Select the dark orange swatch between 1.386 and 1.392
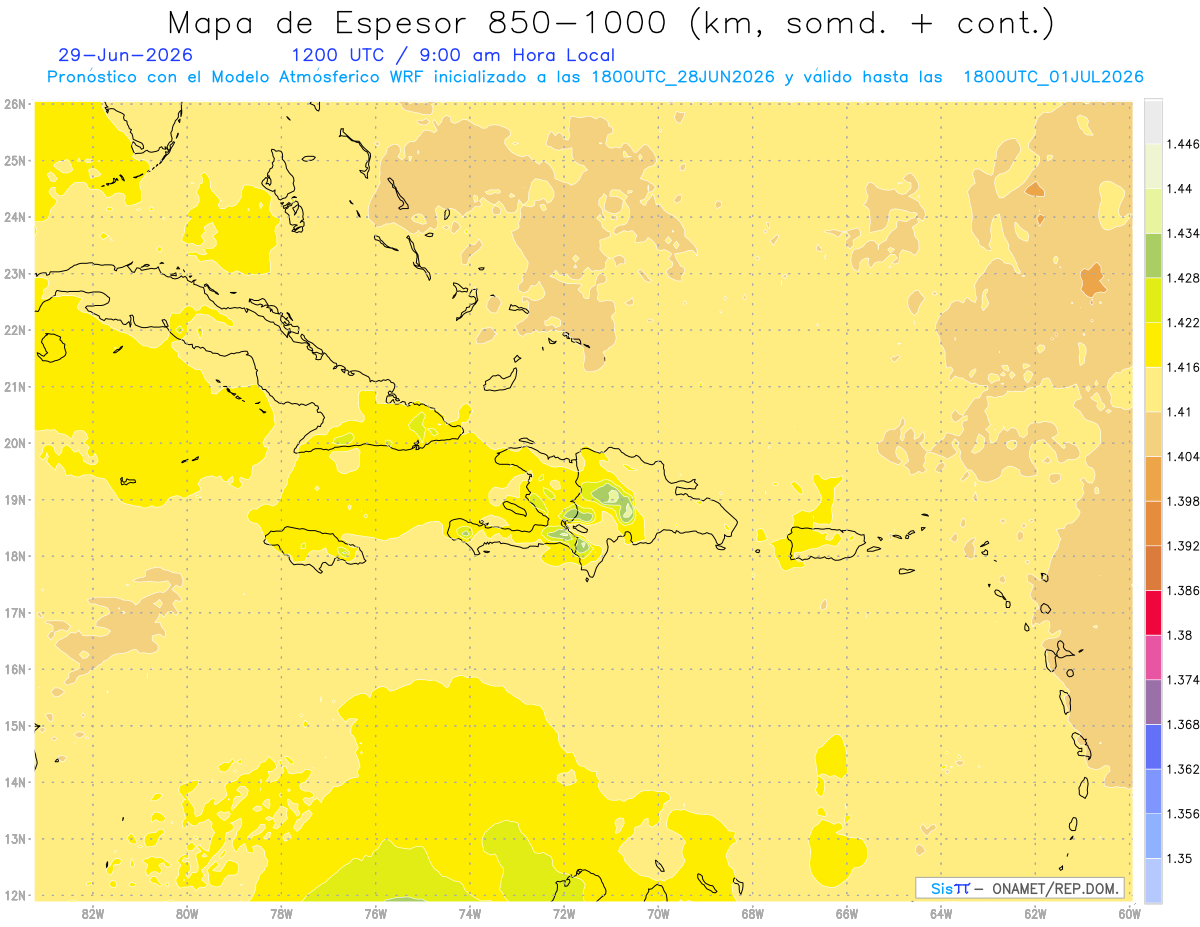This screenshot has width=1200, height=927. [x=1153, y=567]
